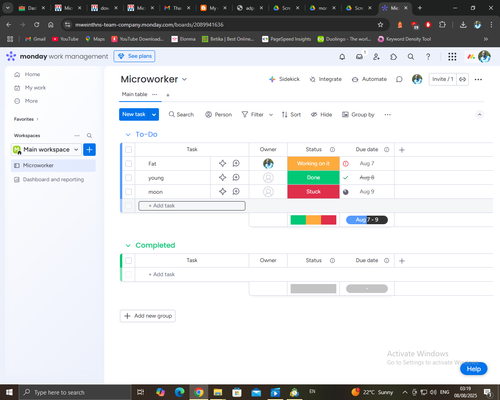Open updates conversation for young task
500x400 pixels.
236,177
